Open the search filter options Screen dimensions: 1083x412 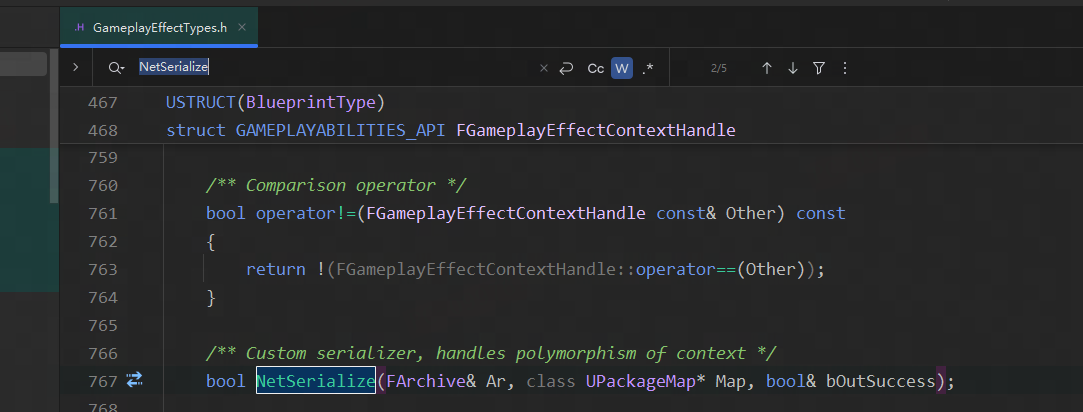(x=819, y=68)
